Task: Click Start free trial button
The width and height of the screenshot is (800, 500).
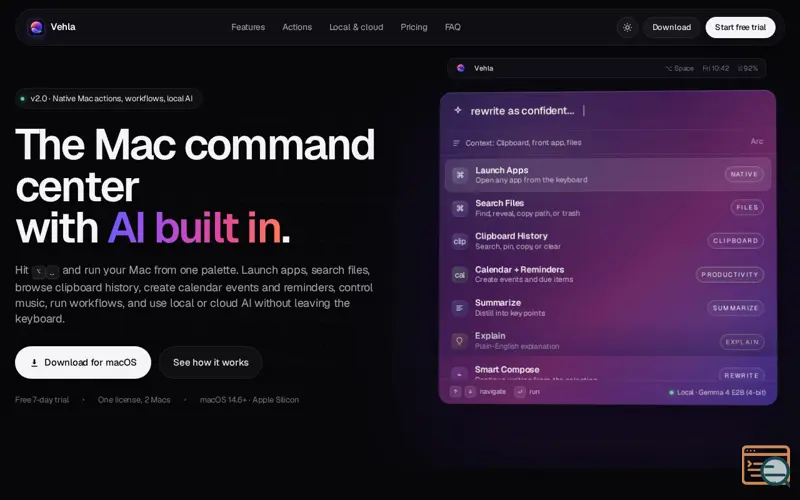Action: tap(740, 28)
